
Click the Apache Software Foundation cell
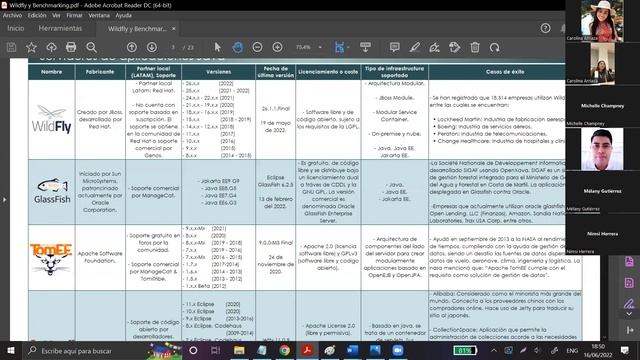(x=100, y=257)
